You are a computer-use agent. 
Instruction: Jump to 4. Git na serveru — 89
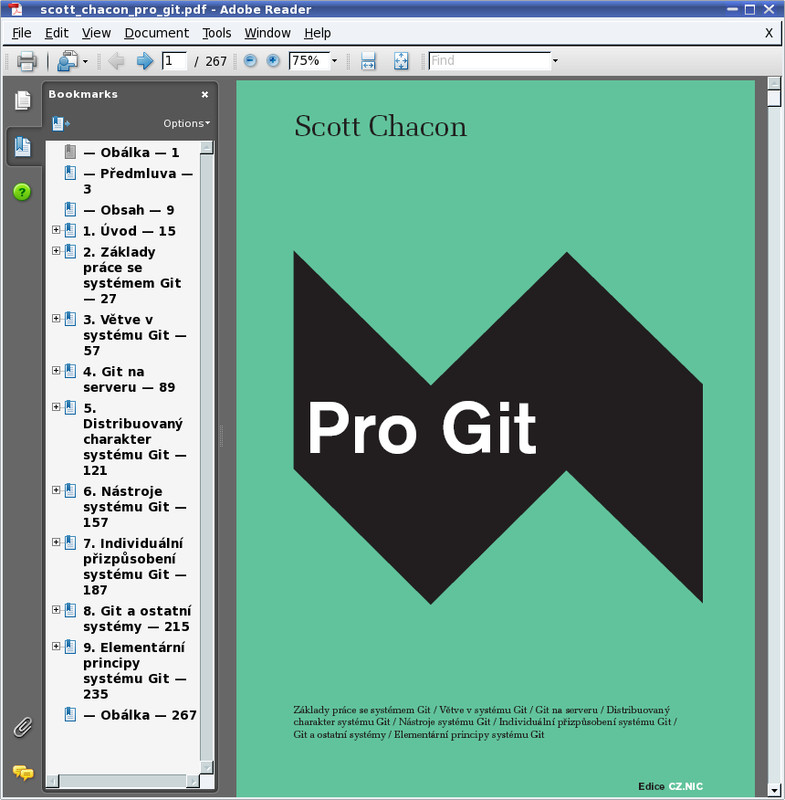(129, 380)
